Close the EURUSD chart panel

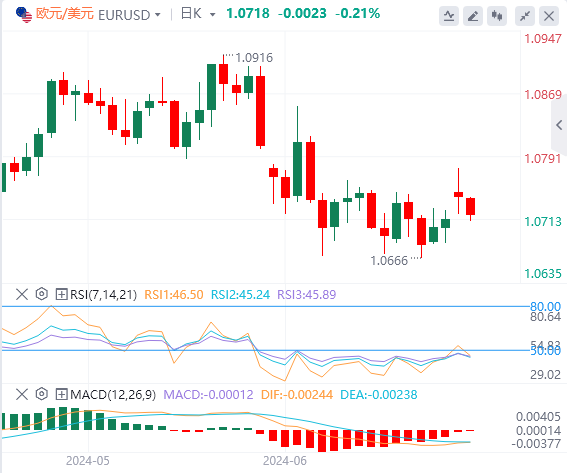tap(549, 16)
